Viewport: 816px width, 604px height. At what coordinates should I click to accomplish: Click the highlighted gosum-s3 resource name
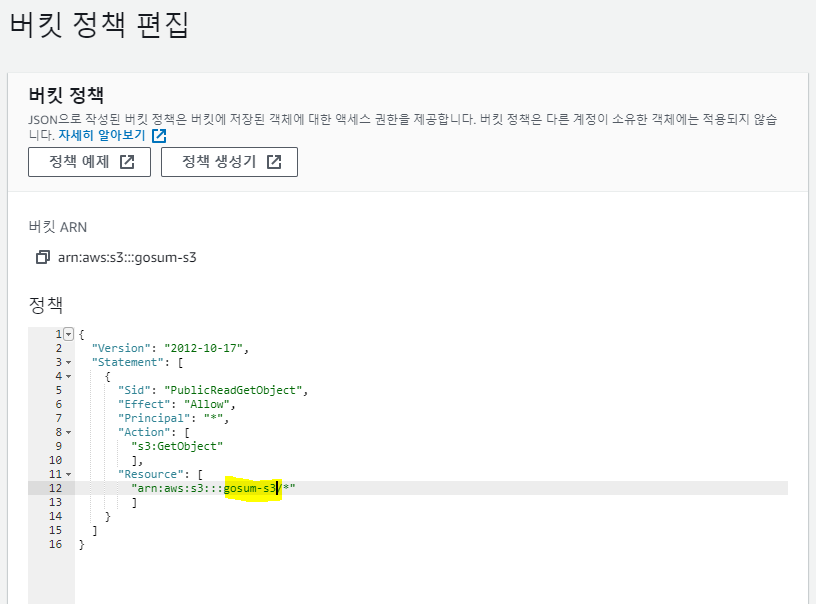point(250,489)
